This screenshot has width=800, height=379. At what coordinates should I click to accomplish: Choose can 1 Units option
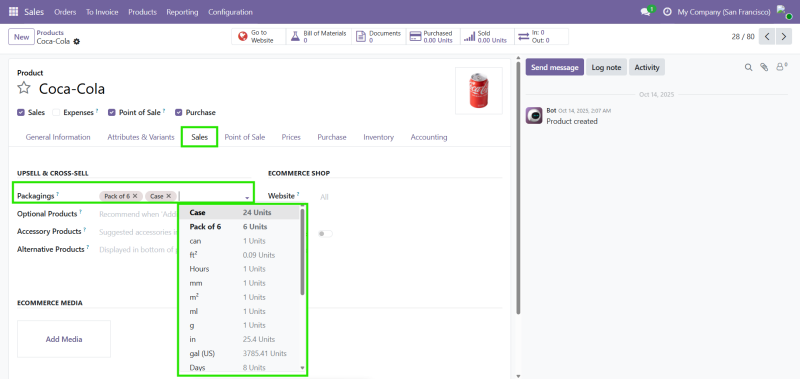point(239,241)
